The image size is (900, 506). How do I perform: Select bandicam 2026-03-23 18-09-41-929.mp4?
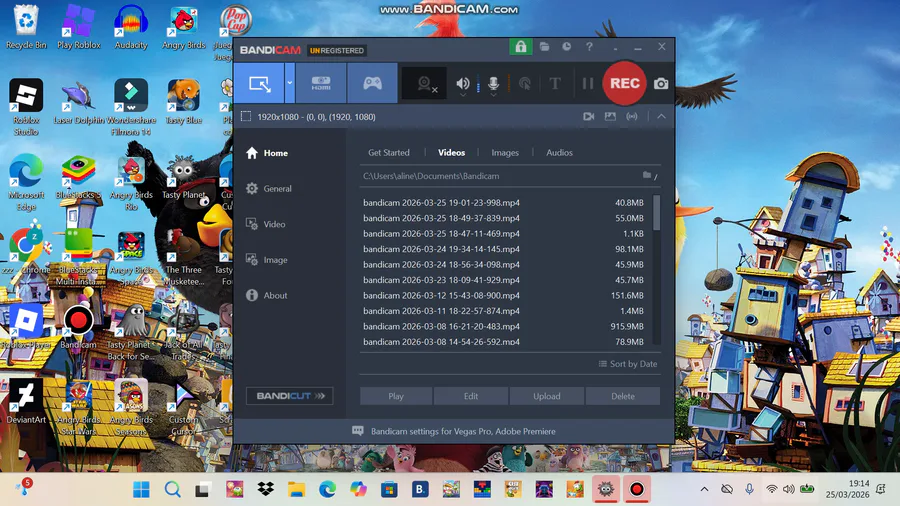(504, 280)
